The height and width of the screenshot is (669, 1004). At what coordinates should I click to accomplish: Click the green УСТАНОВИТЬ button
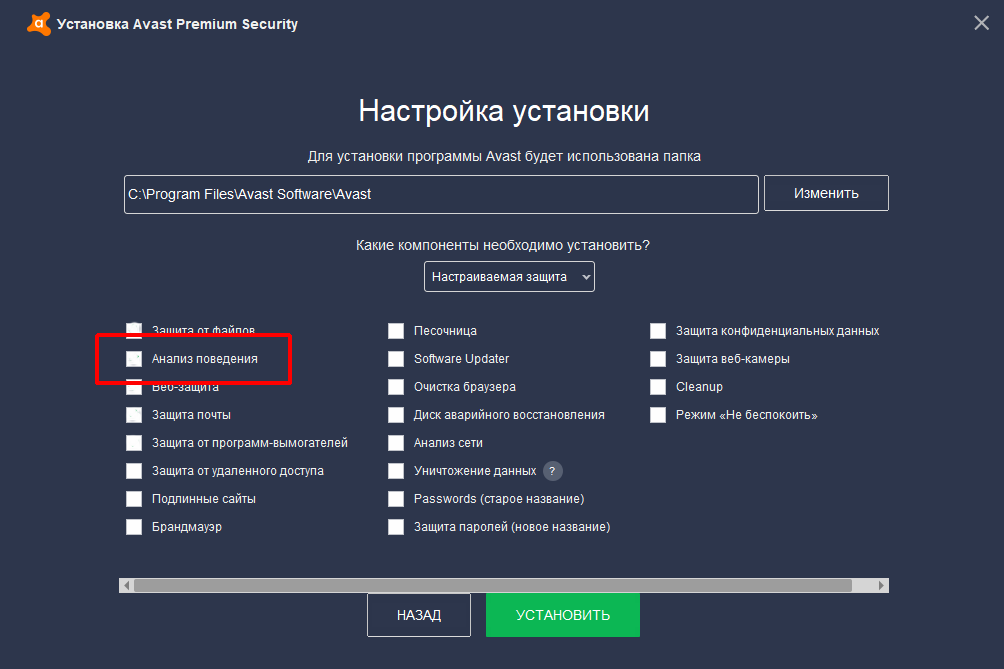coord(563,615)
